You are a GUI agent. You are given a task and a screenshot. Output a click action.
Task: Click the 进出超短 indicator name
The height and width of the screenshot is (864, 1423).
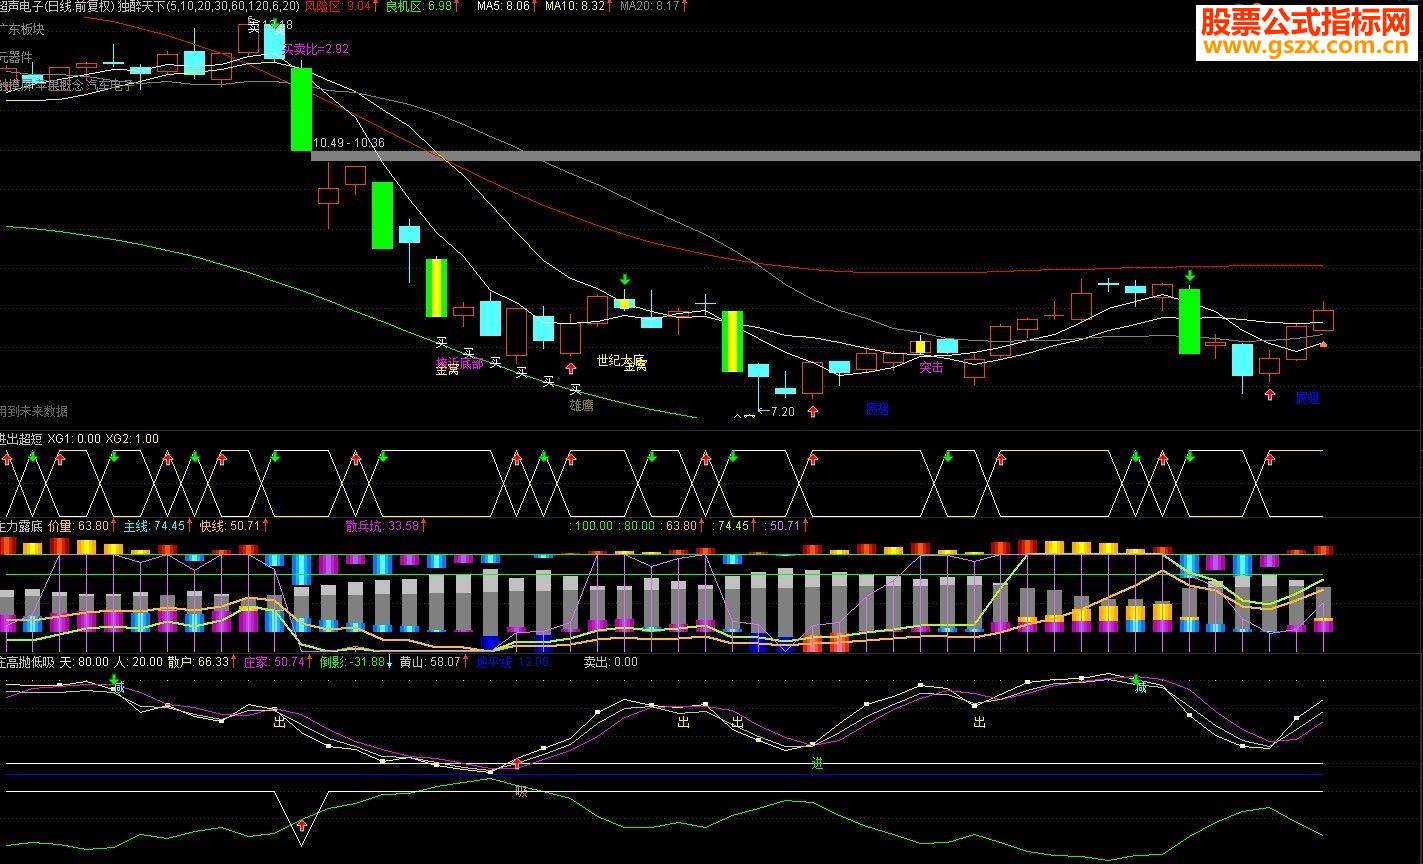(21, 438)
